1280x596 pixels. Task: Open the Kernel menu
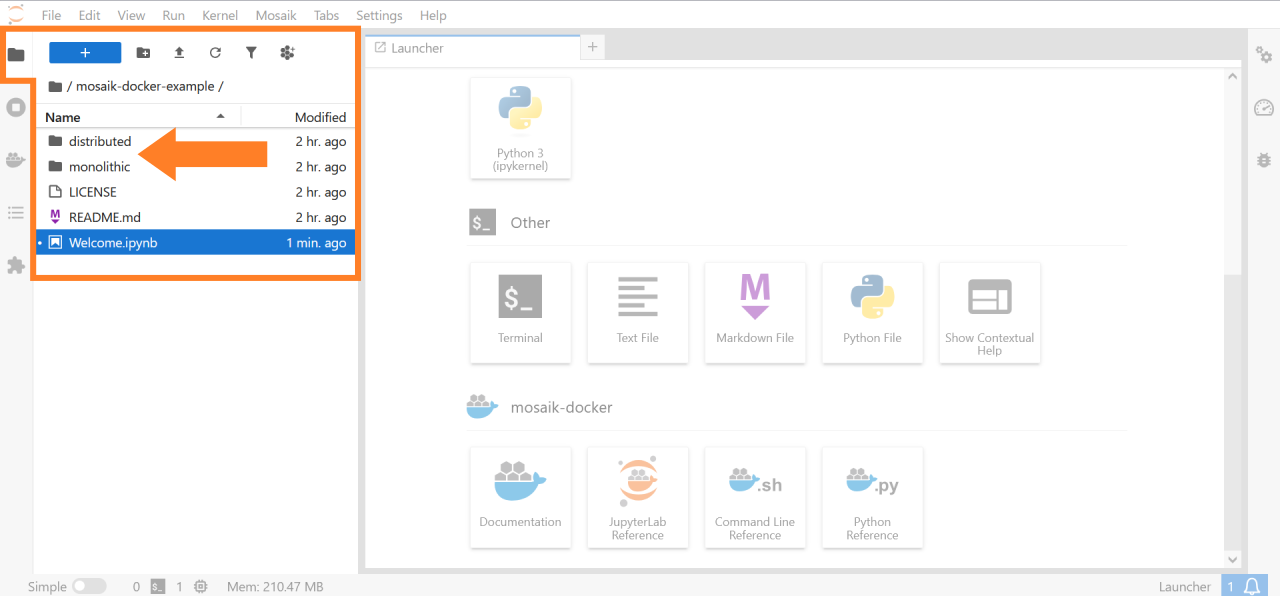220,16
